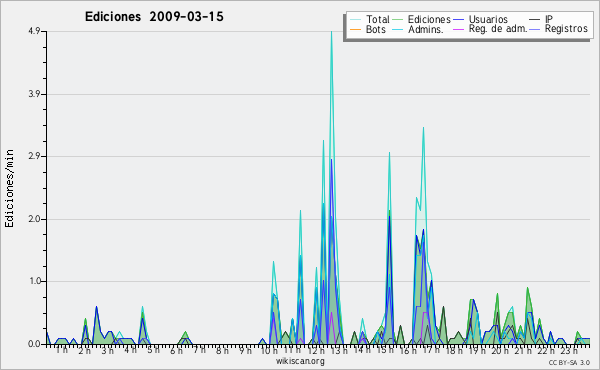Click the 'Bots' legend label
Screen dimensions: 600x370
[x=375, y=29]
